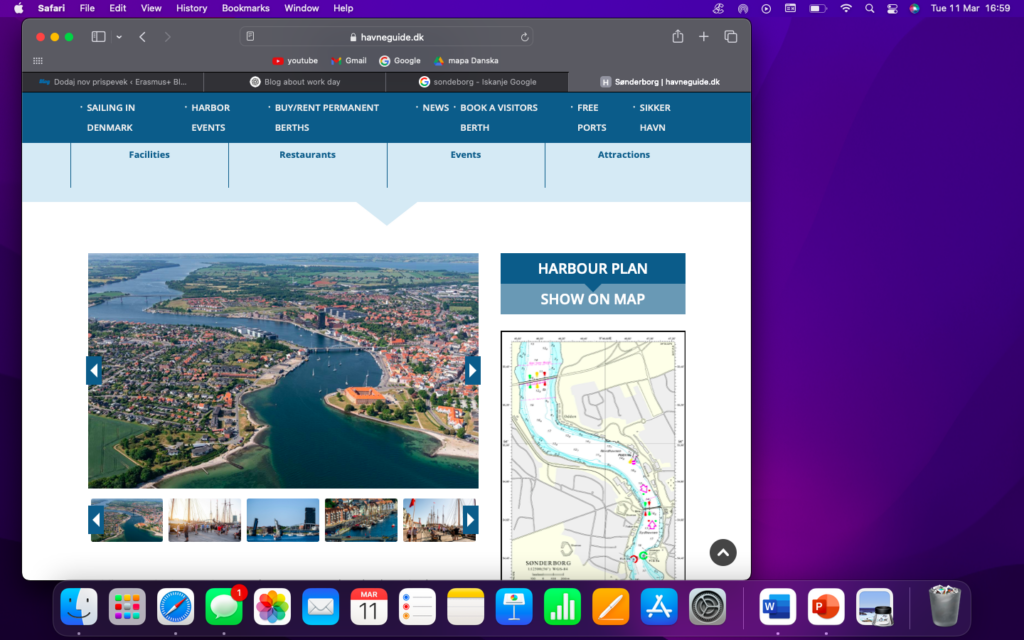Open the youtube bookmark in favorites bar
Viewport: 1024px width, 640px height.
coord(295,61)
